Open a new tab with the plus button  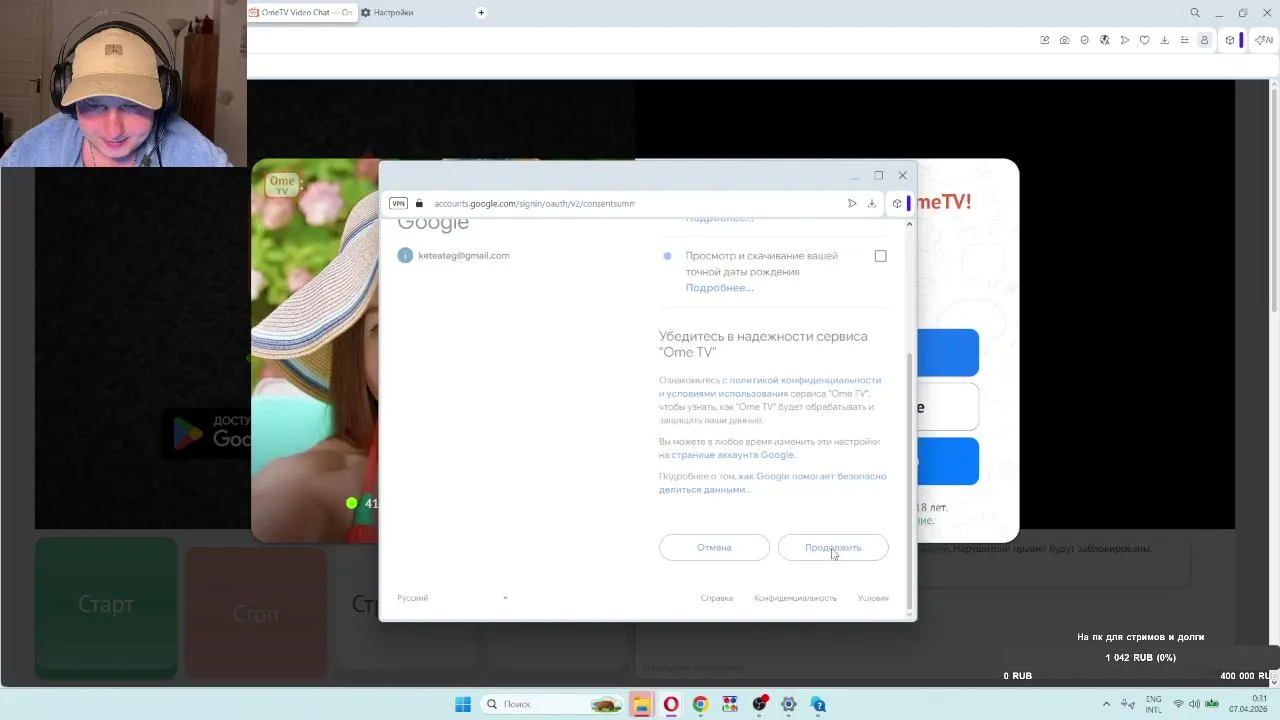[481, 12]
